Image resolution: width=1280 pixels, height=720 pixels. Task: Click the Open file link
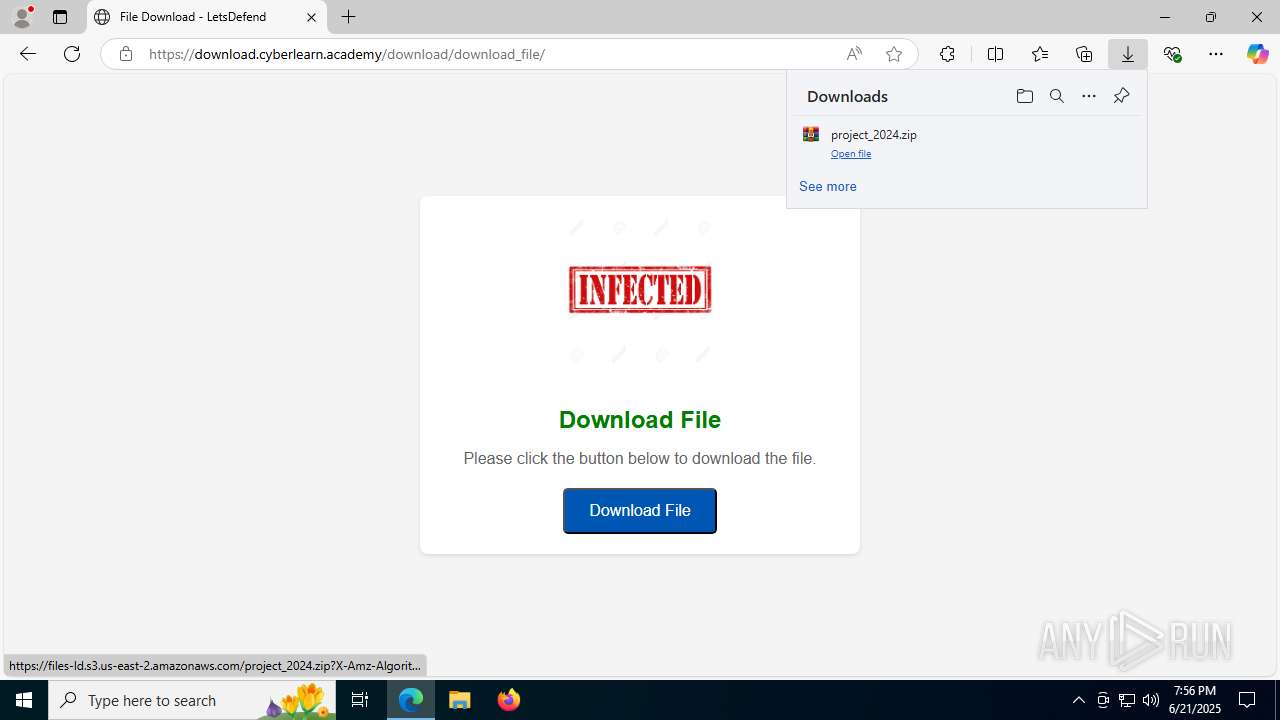[x=851, y=154]
